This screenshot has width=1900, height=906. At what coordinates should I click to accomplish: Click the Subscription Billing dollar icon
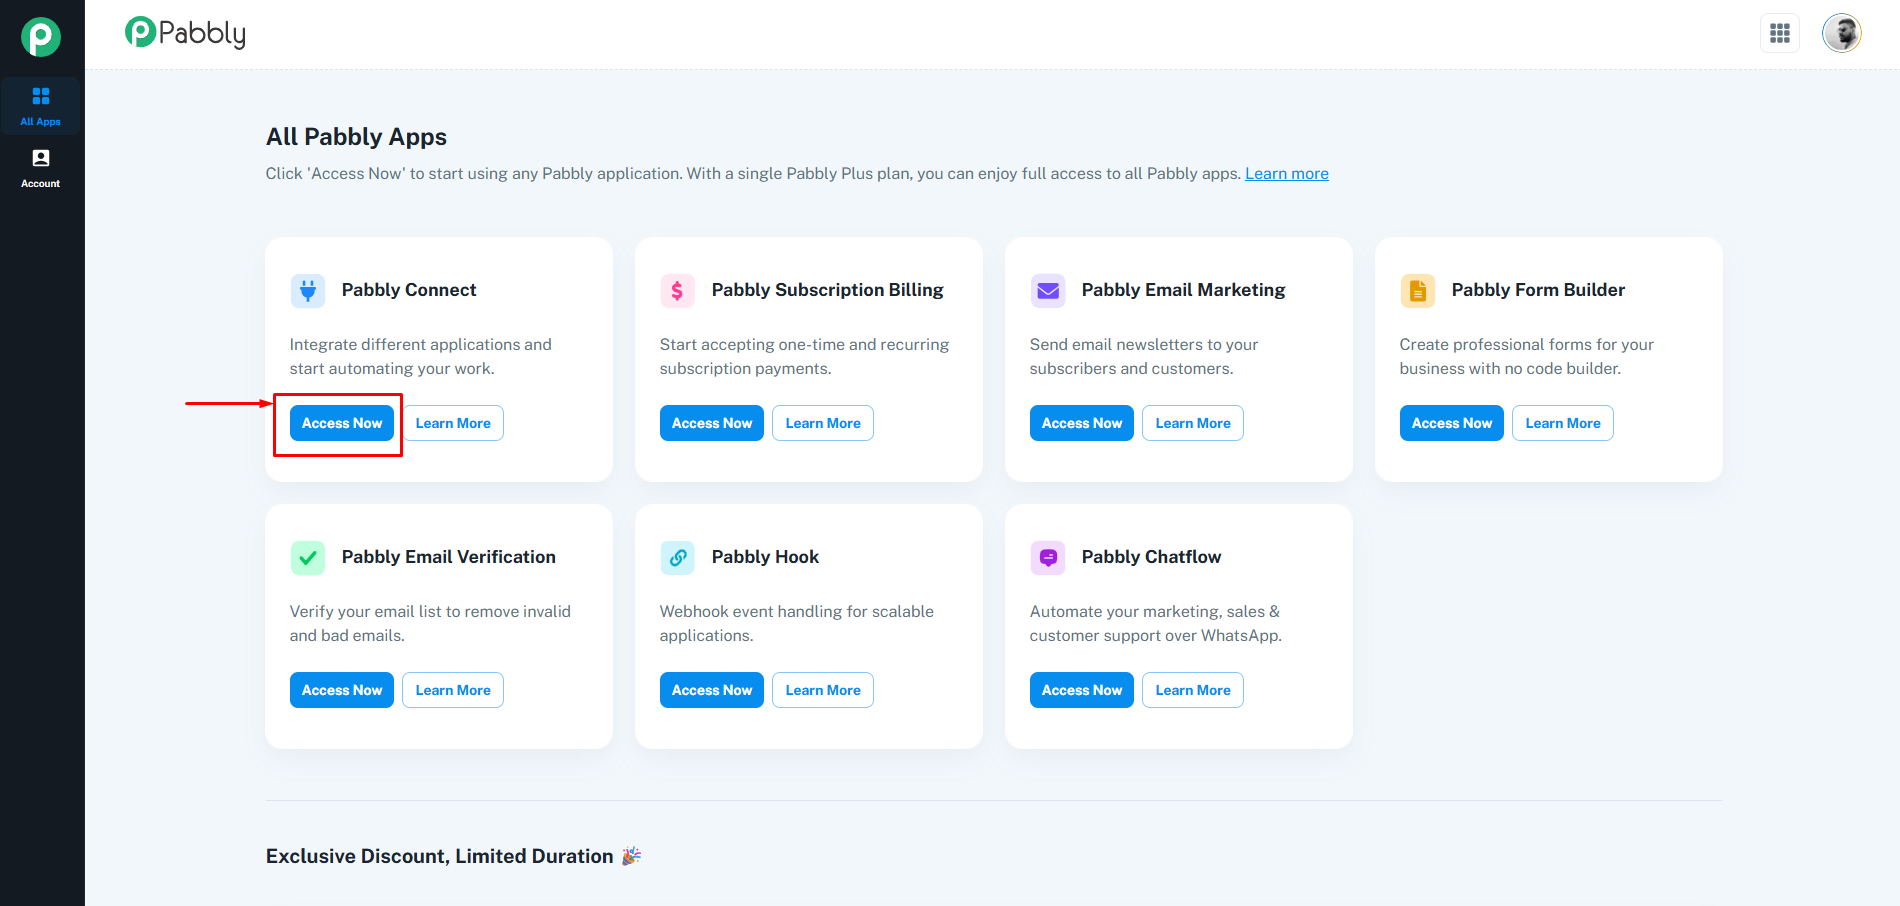(678, 290)
